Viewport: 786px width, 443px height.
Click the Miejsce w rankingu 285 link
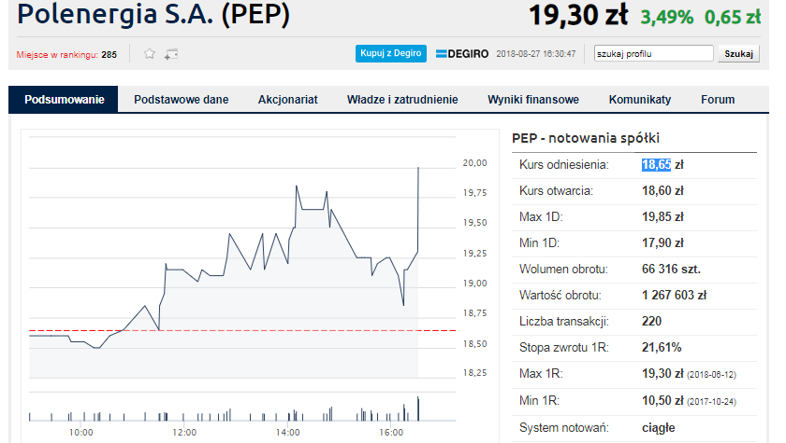coord(66,55)
